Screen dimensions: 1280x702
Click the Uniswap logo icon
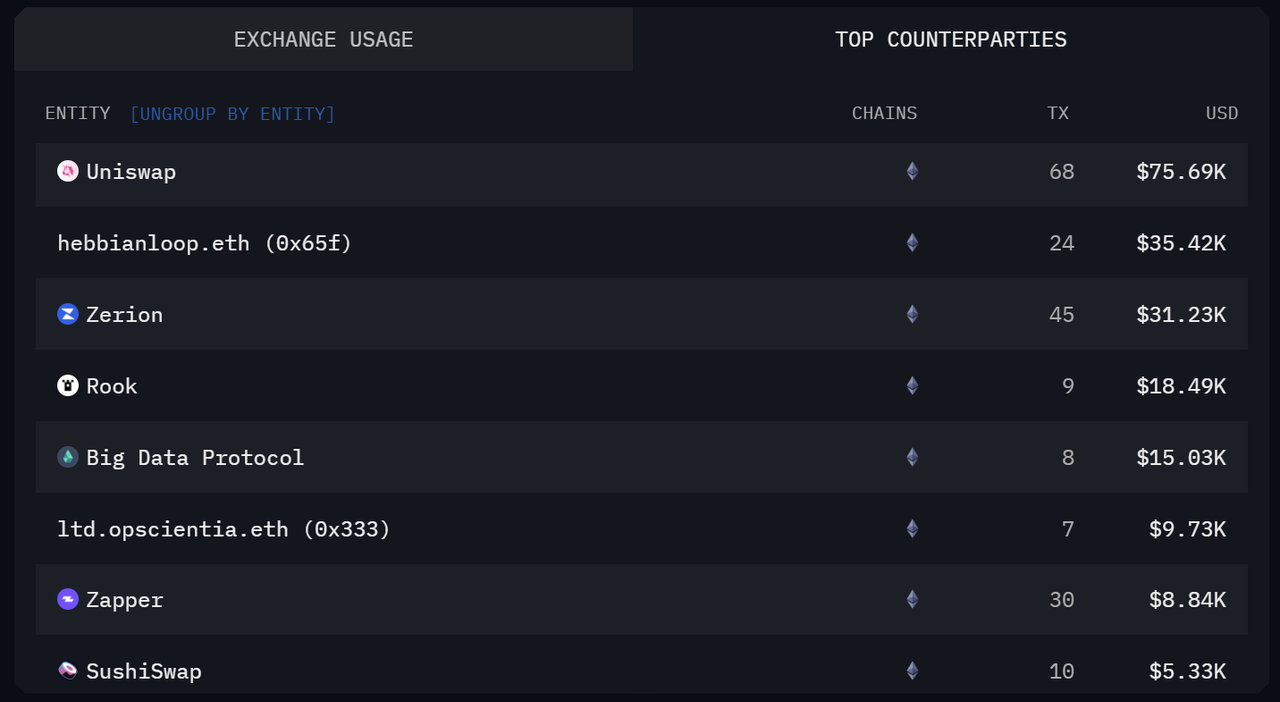(x=68, y=171)
